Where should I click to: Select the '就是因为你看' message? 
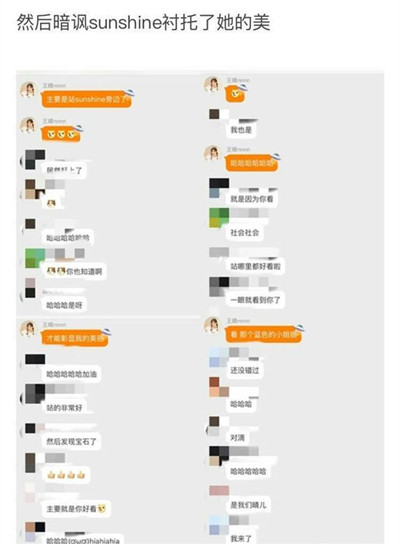point(252,199)
